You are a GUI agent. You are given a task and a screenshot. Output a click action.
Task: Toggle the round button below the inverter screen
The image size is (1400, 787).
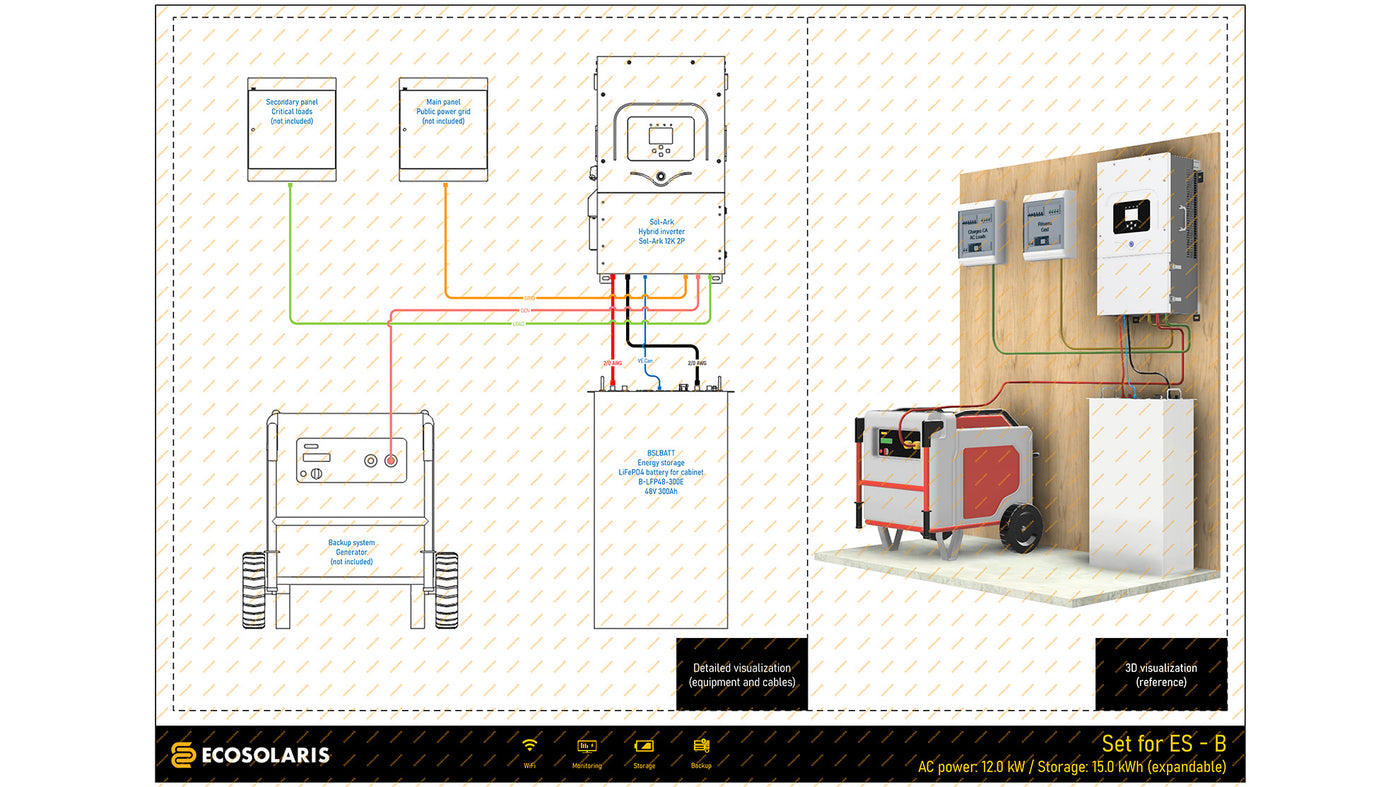(661, 175)
